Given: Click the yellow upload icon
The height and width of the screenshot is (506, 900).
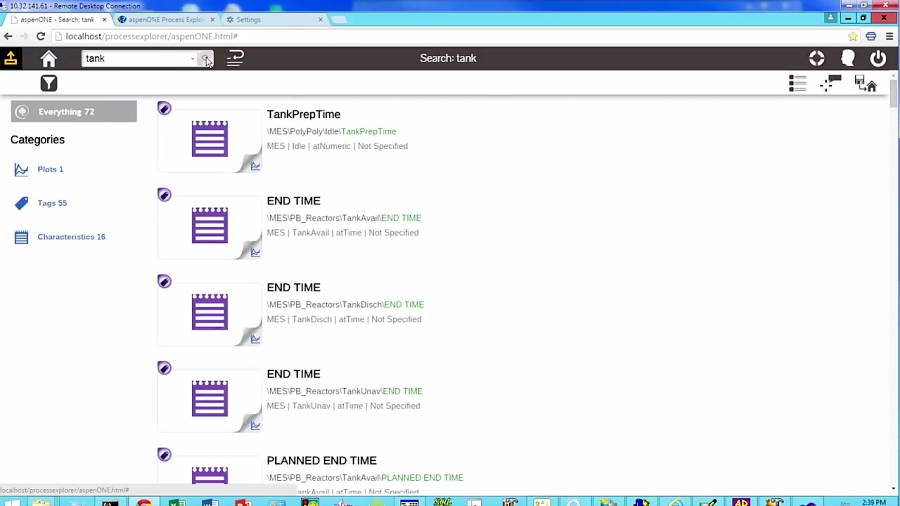Looking at the screenshot, I should click(x=11, y=59).
